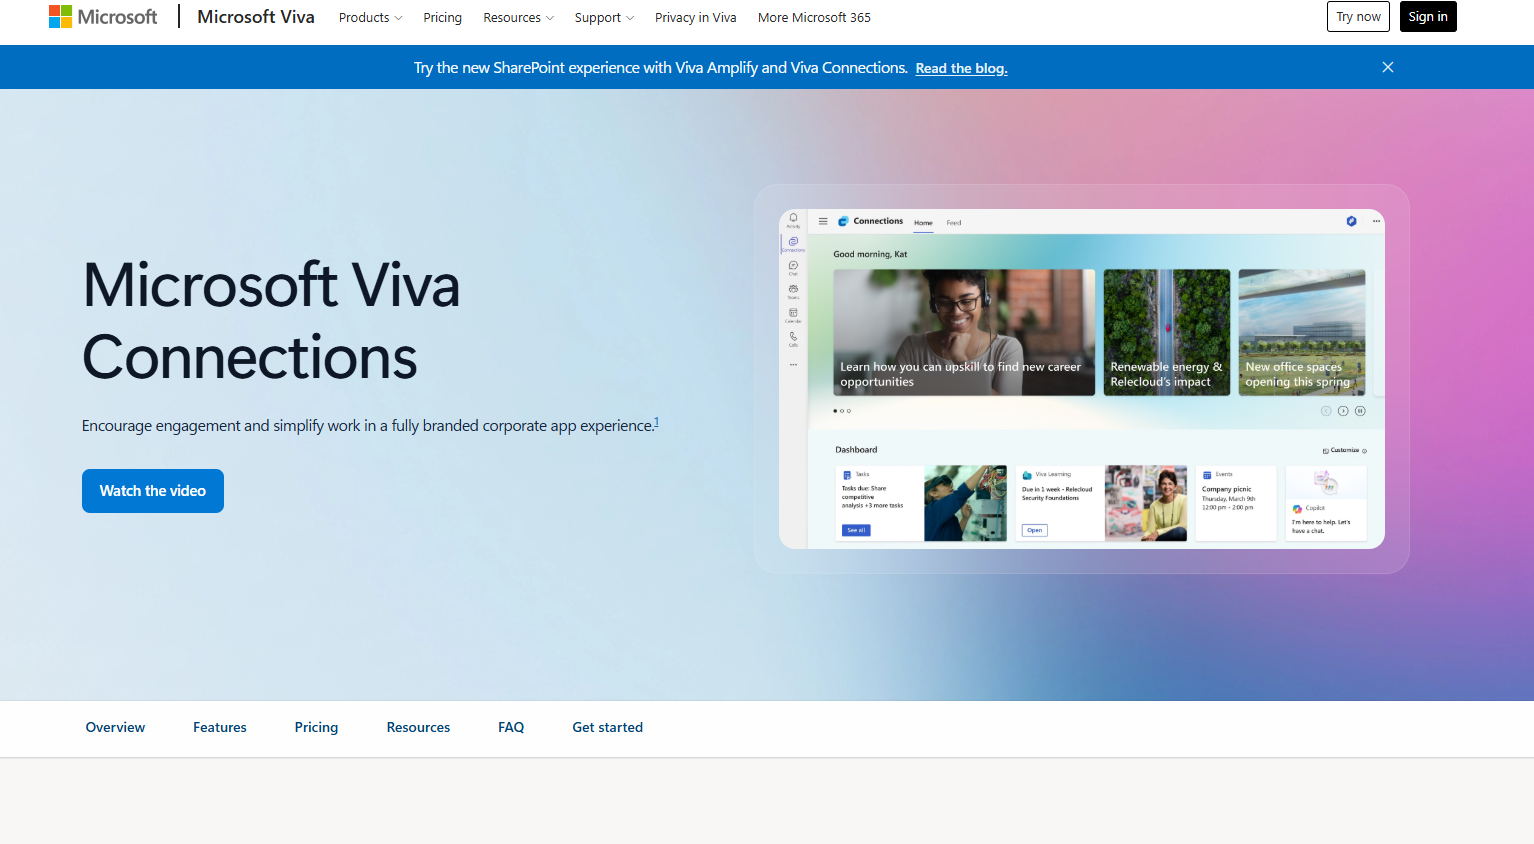Open the Renewable energy & Relecloud's impact card
This screenshot has height=844, width=1534.
[x=1167, y=332]
